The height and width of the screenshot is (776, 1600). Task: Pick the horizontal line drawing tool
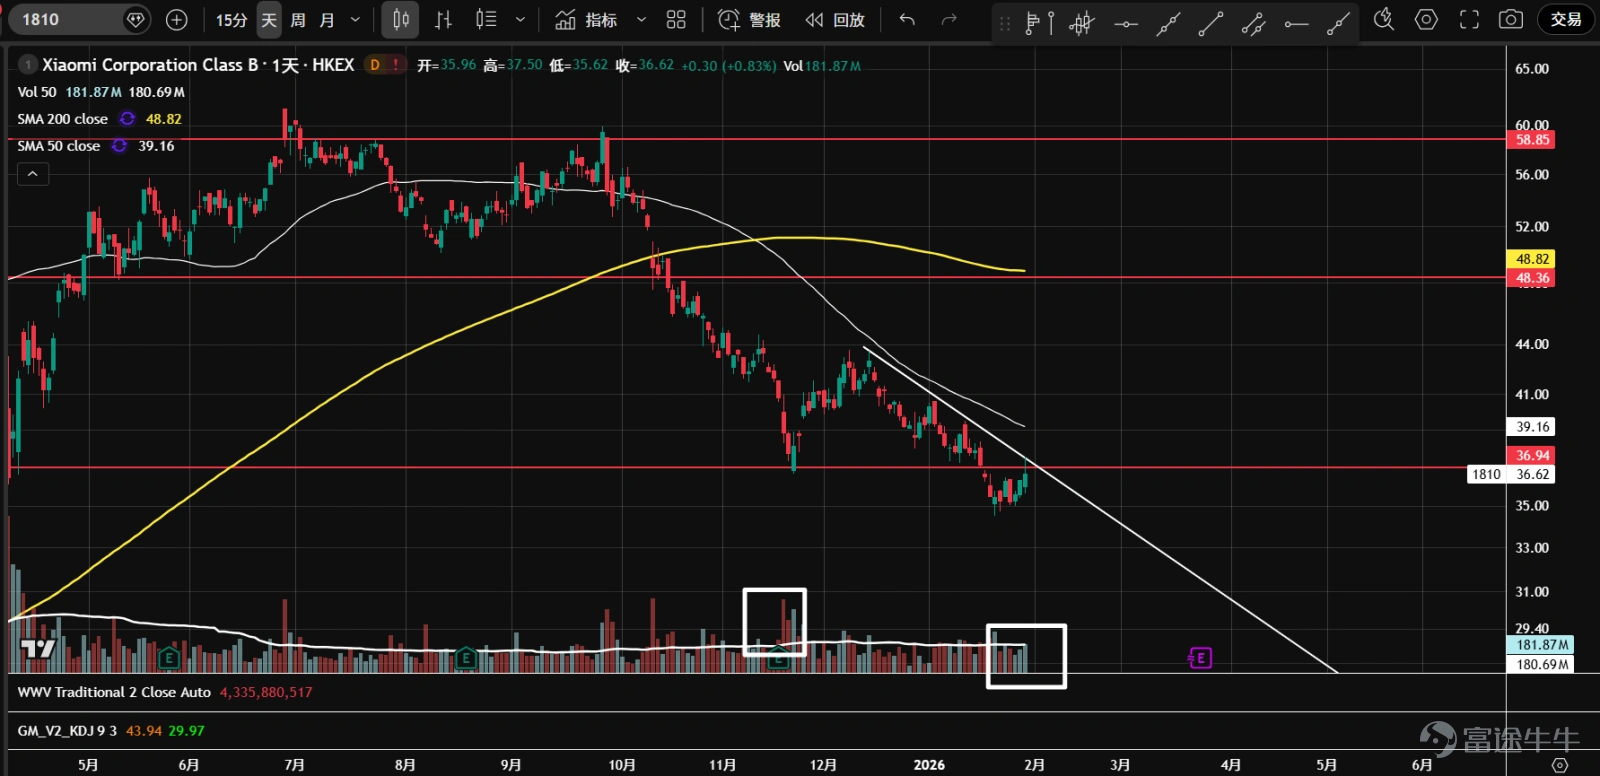1126,22
